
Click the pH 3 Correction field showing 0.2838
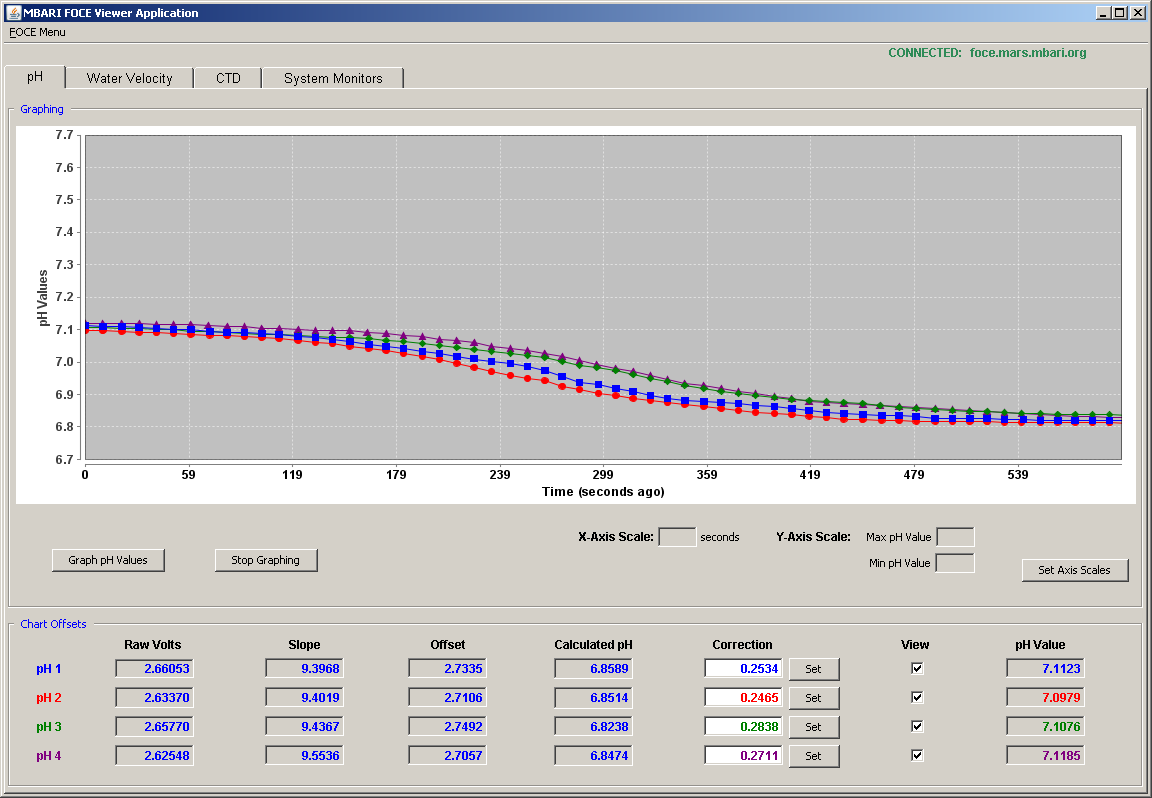click(744, 727)
